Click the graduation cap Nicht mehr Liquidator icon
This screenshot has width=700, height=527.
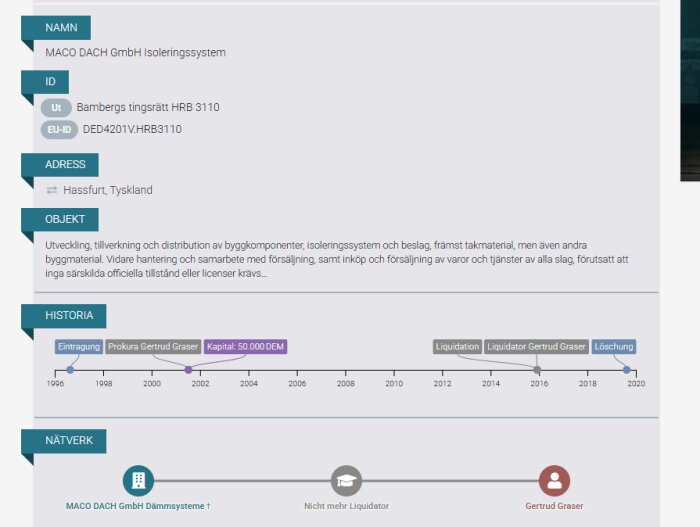[346, 481]
